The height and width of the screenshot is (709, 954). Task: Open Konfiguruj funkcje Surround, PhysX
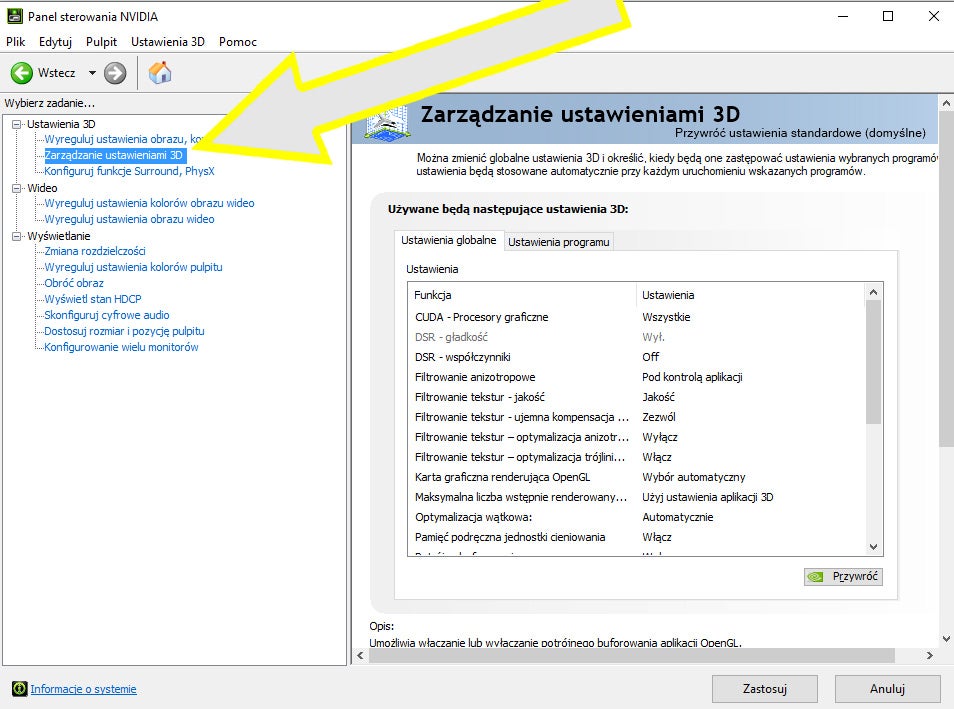(130, 171)
